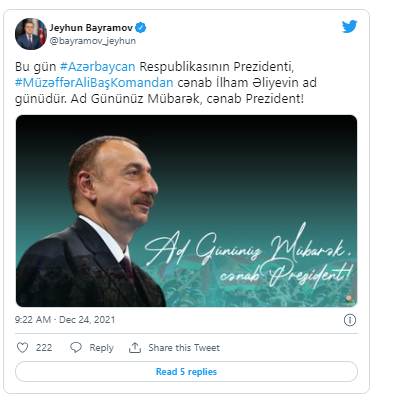This screenshot has width=394, height=419.
Task: Click the word Respublikasının in the tweet
Action: point(184,67)
